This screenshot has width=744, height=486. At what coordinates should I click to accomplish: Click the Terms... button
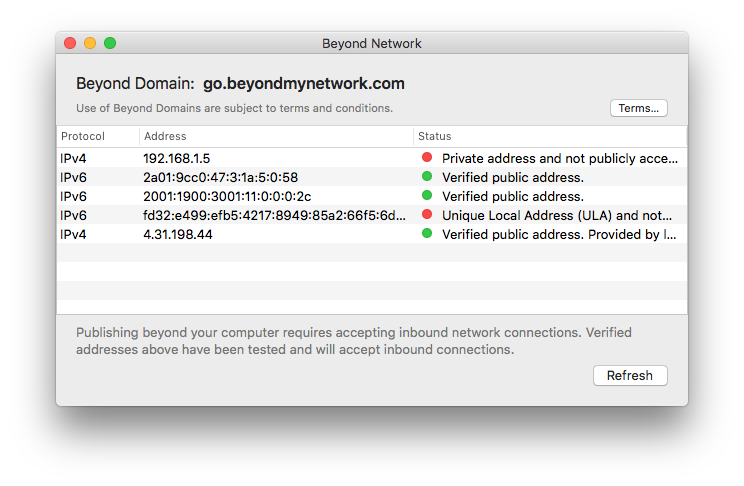(x=639, y=108)
